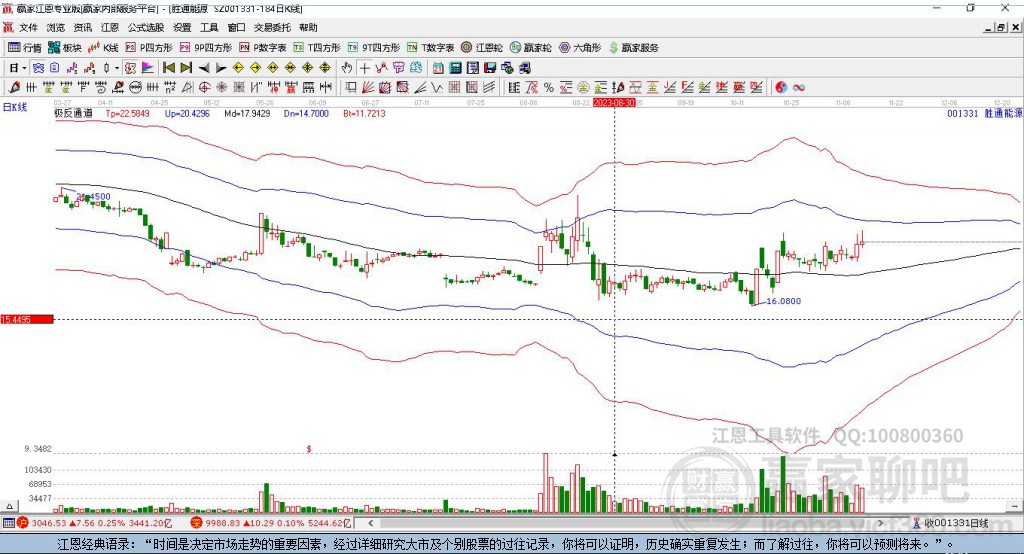Select the Gann fan lines tool
Screen dimensions: 1024x554
[368, 88]
